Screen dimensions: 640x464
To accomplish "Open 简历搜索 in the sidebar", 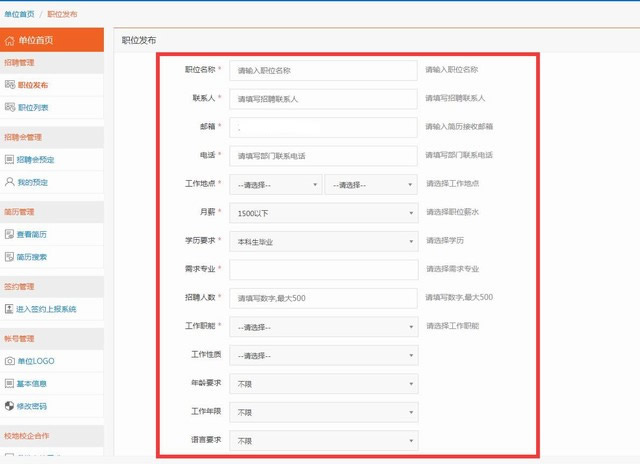I will click(32, 257).
